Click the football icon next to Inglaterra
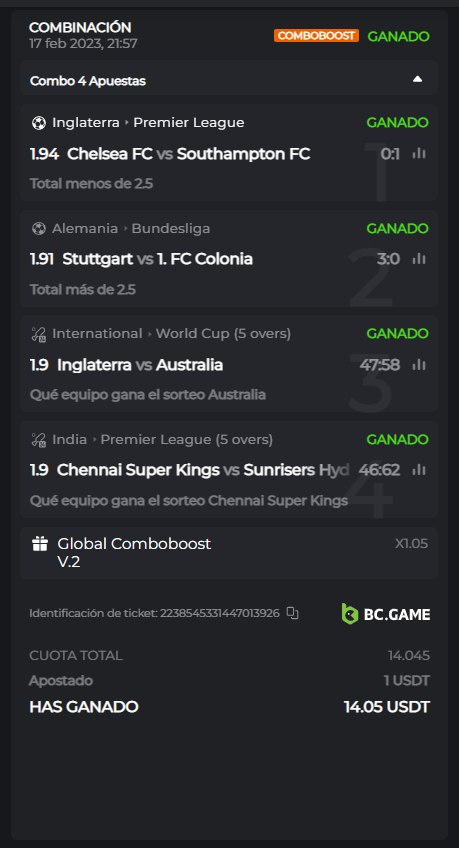Image resolution: width=459 pixels, height=848 pixels. (x=39, y=123)
